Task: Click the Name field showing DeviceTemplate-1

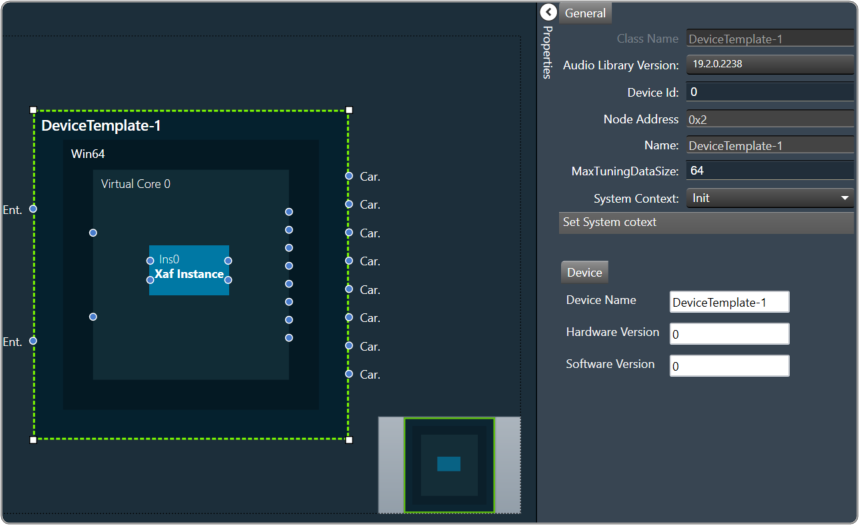Action: coord(770,145)
